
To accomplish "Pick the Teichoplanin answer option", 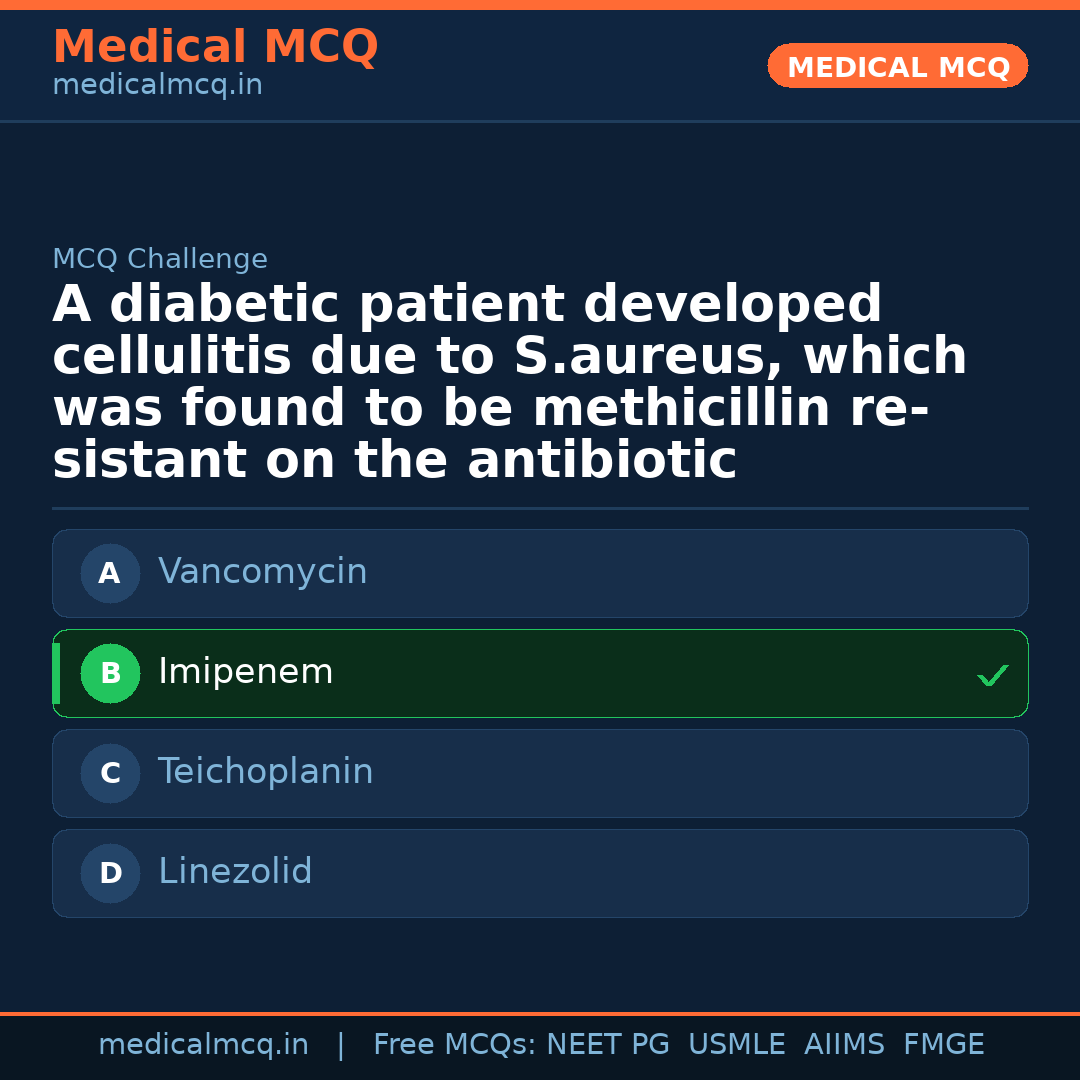I will (265, 772).
